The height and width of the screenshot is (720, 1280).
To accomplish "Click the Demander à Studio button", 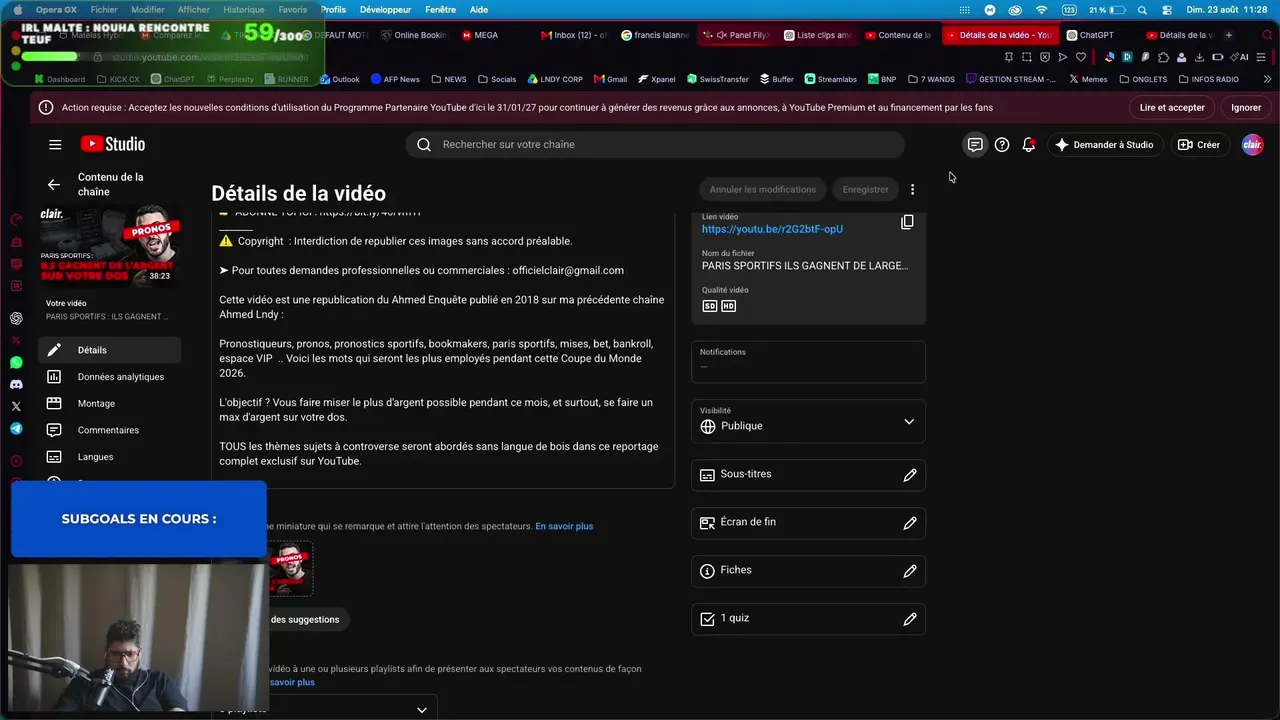I will pyautogui.click(x=1103, y=145).
